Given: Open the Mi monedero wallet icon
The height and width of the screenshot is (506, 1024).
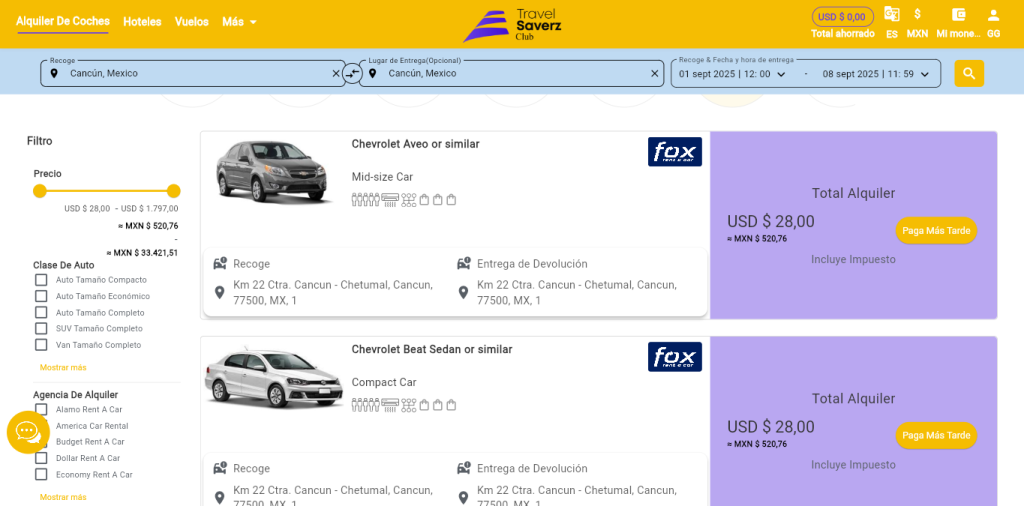Looking at the screenshot, I should click(959, 14).
